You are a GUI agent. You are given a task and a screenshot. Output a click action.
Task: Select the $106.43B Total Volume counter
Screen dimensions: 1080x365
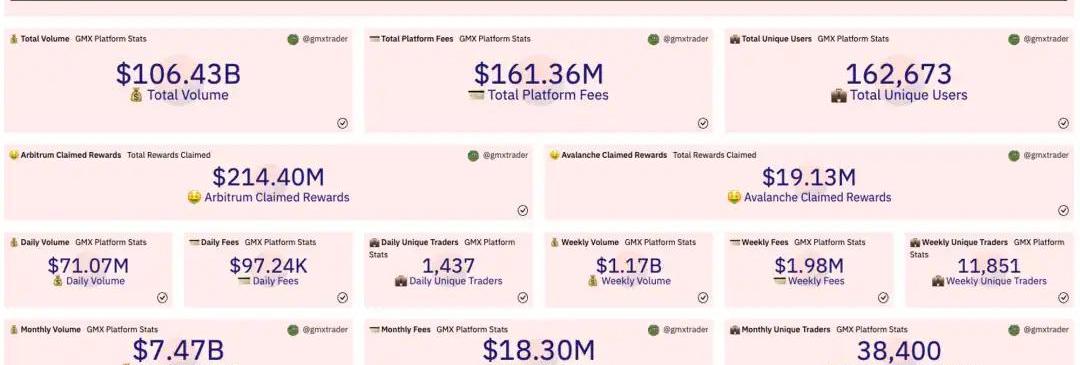pos(178,74)
